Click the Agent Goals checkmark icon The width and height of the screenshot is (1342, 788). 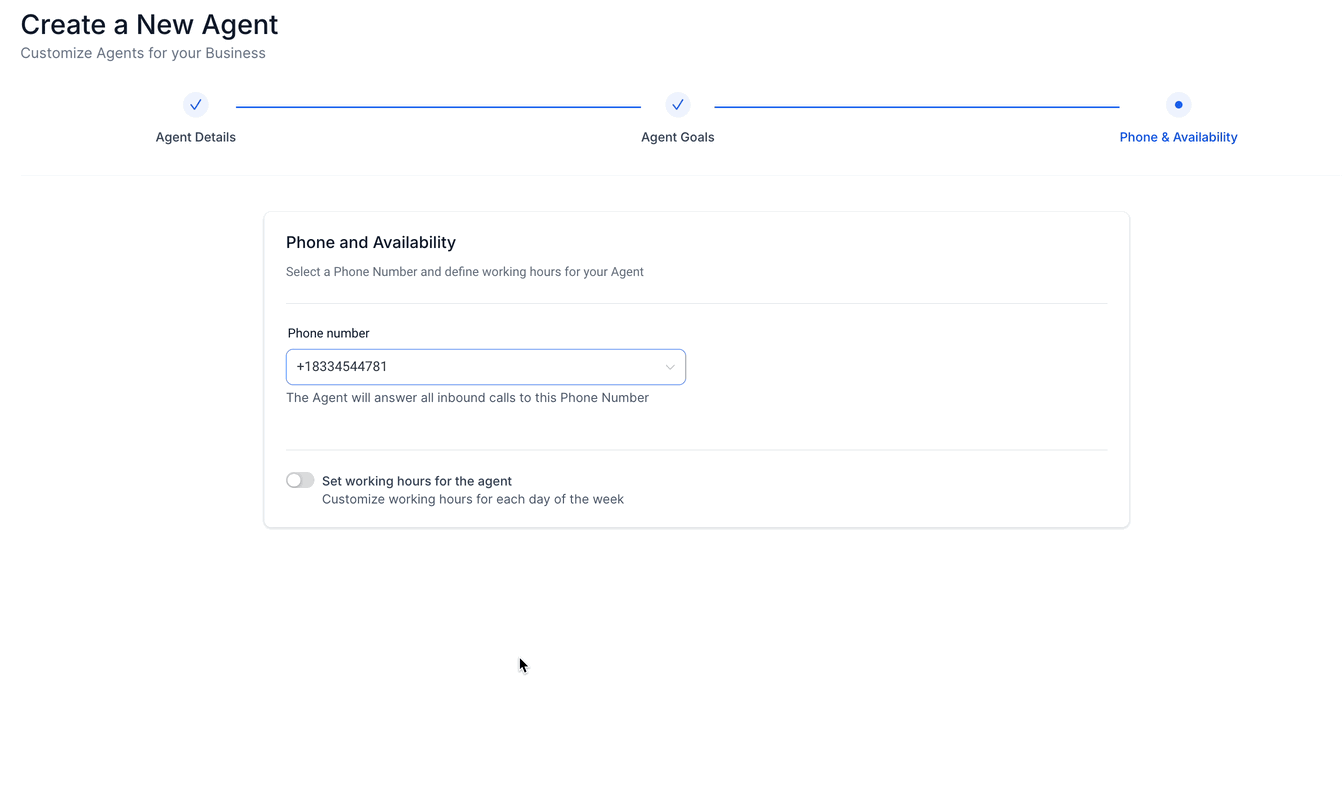click(678, 104)
